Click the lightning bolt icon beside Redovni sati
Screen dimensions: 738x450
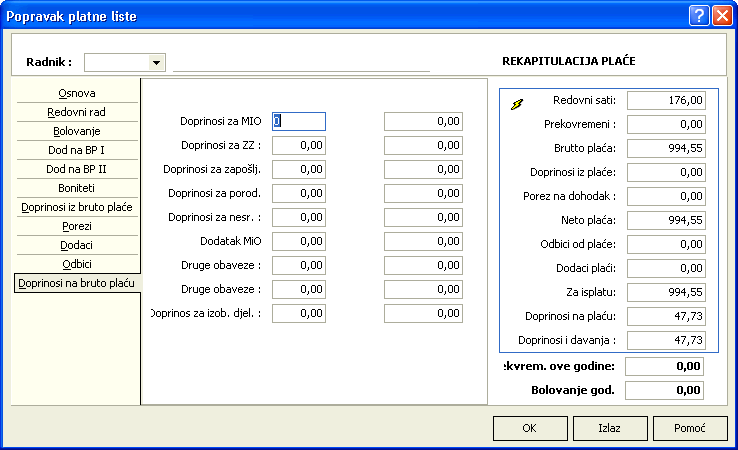coord(517,103)
